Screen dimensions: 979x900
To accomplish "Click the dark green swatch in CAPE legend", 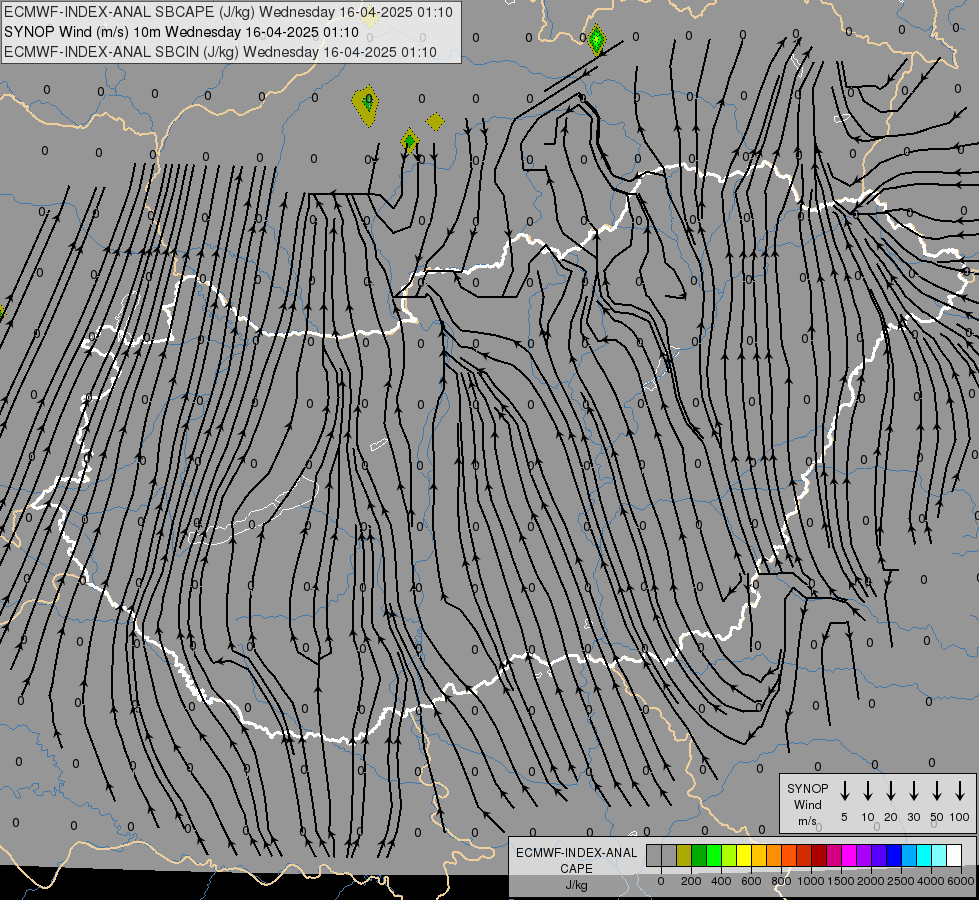I will 699,855.
